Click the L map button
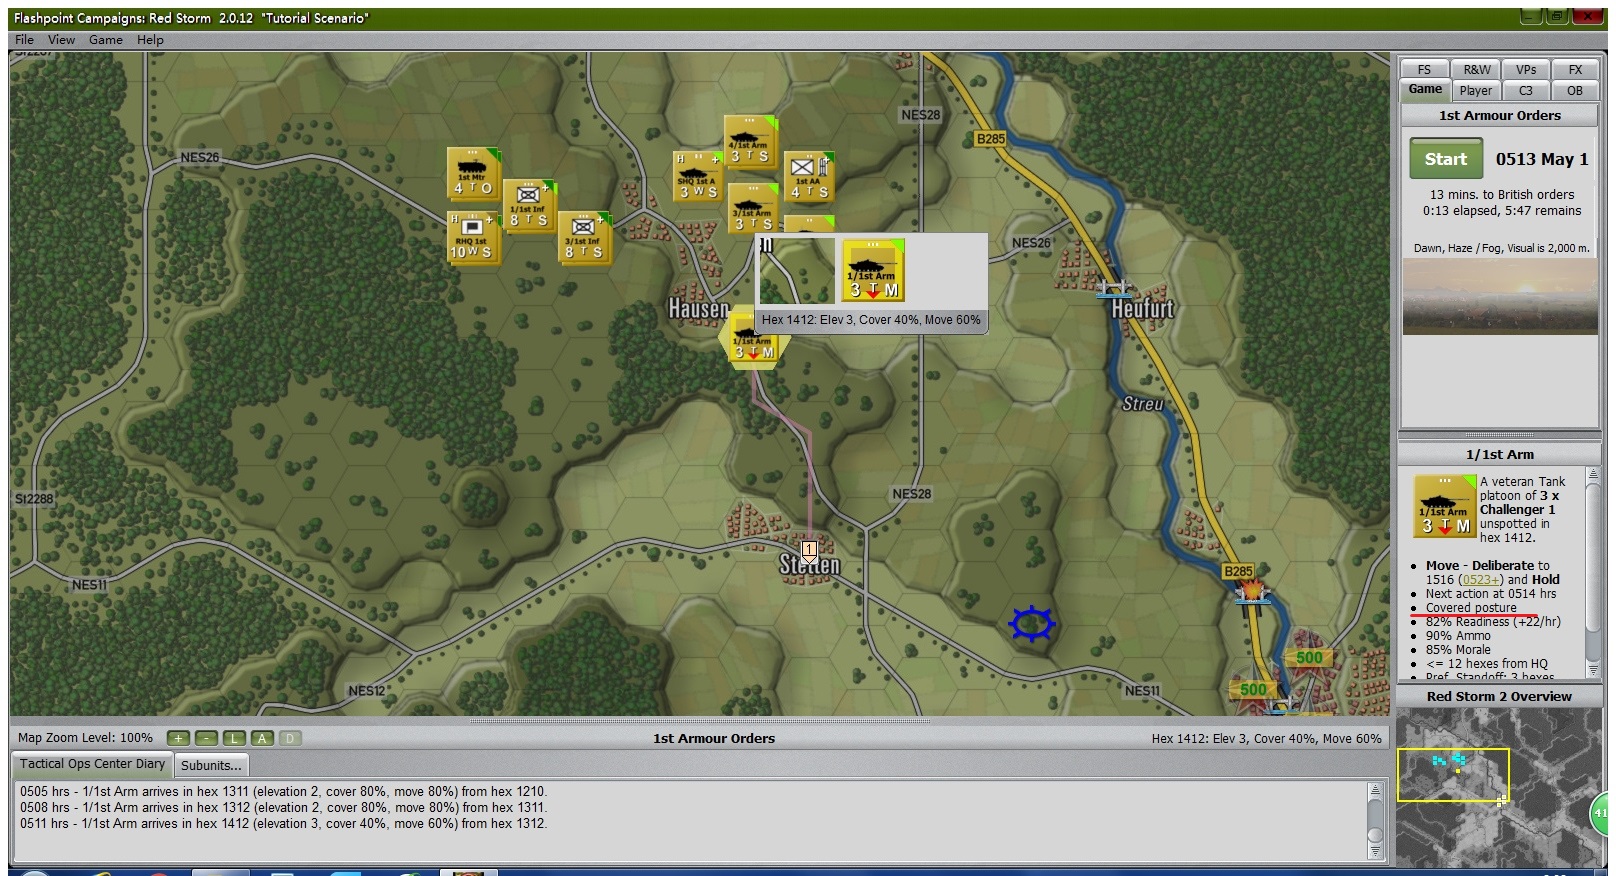 pyautogui.click(x=234, y=738)
